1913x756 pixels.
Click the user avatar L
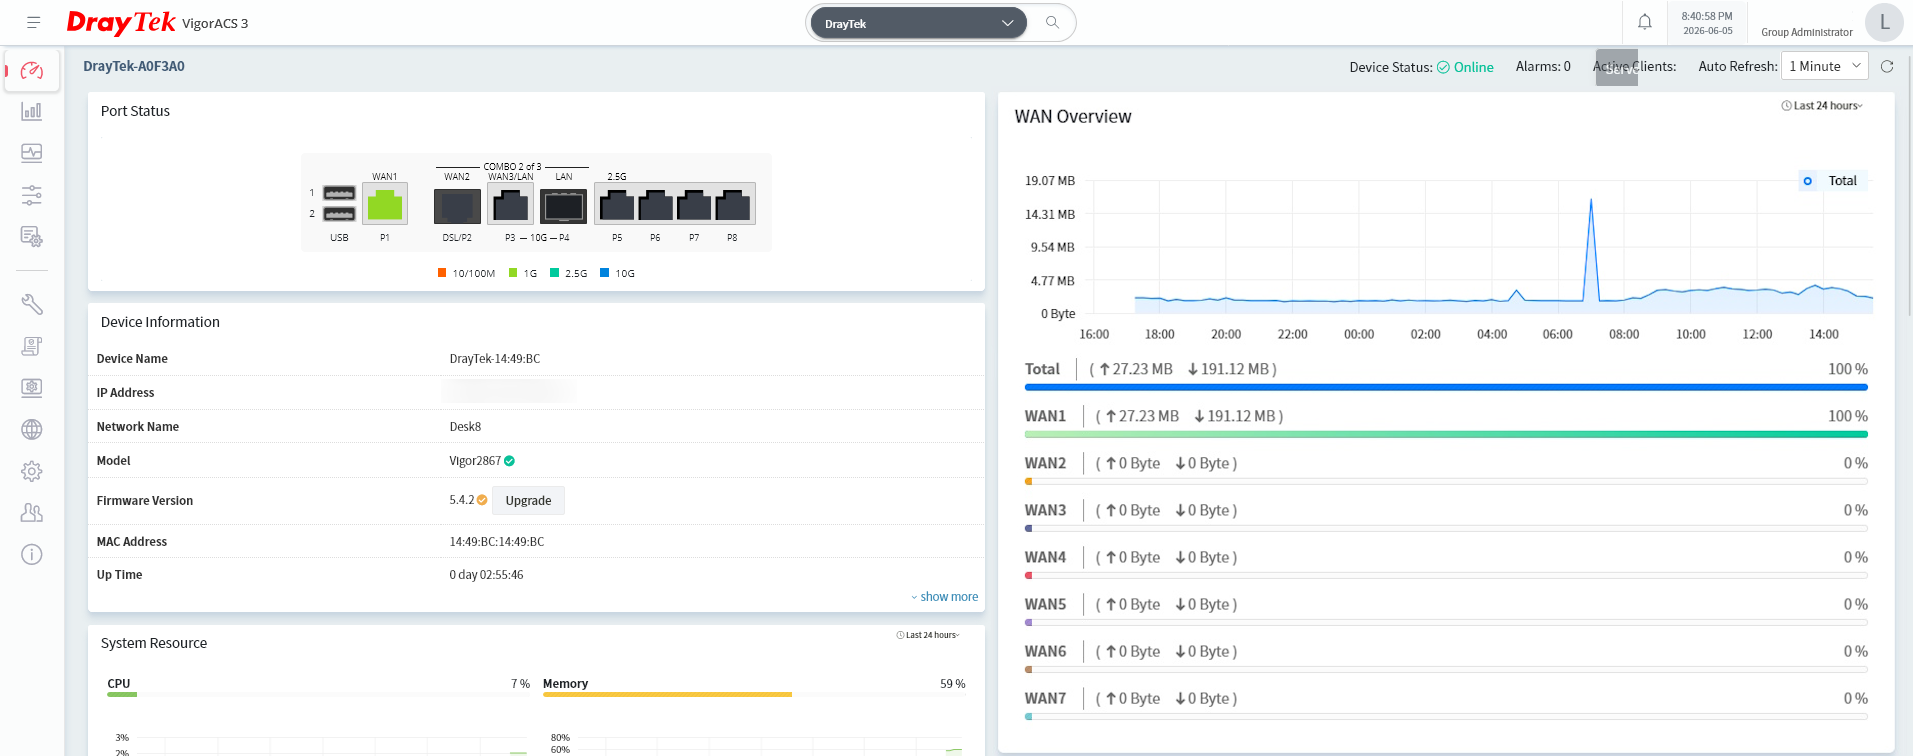[x=1884, y=22]
